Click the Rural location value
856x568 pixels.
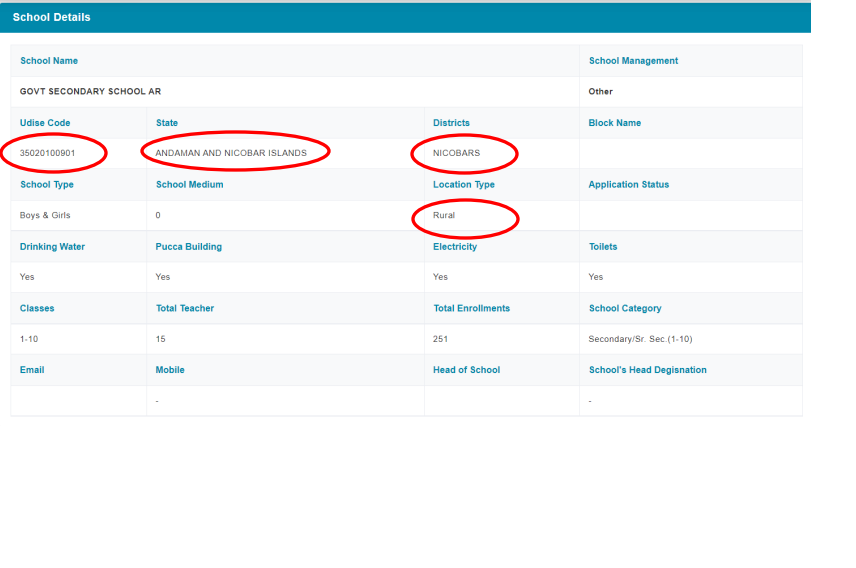tap(444, 215)
